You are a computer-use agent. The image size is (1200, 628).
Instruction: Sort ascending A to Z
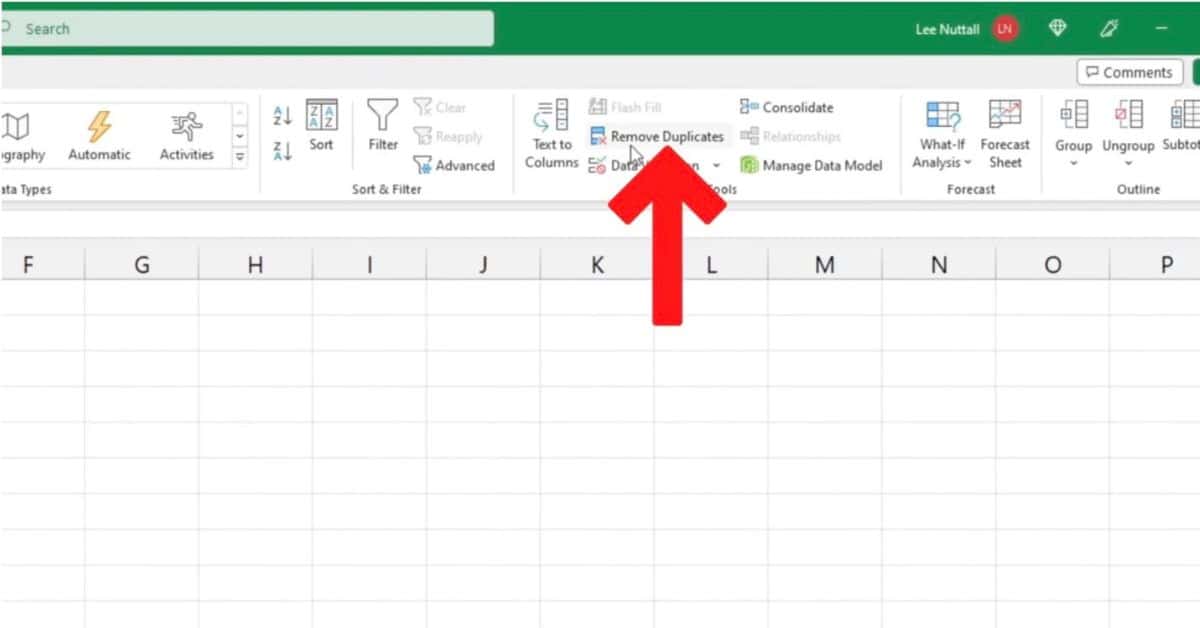(281, 114)
